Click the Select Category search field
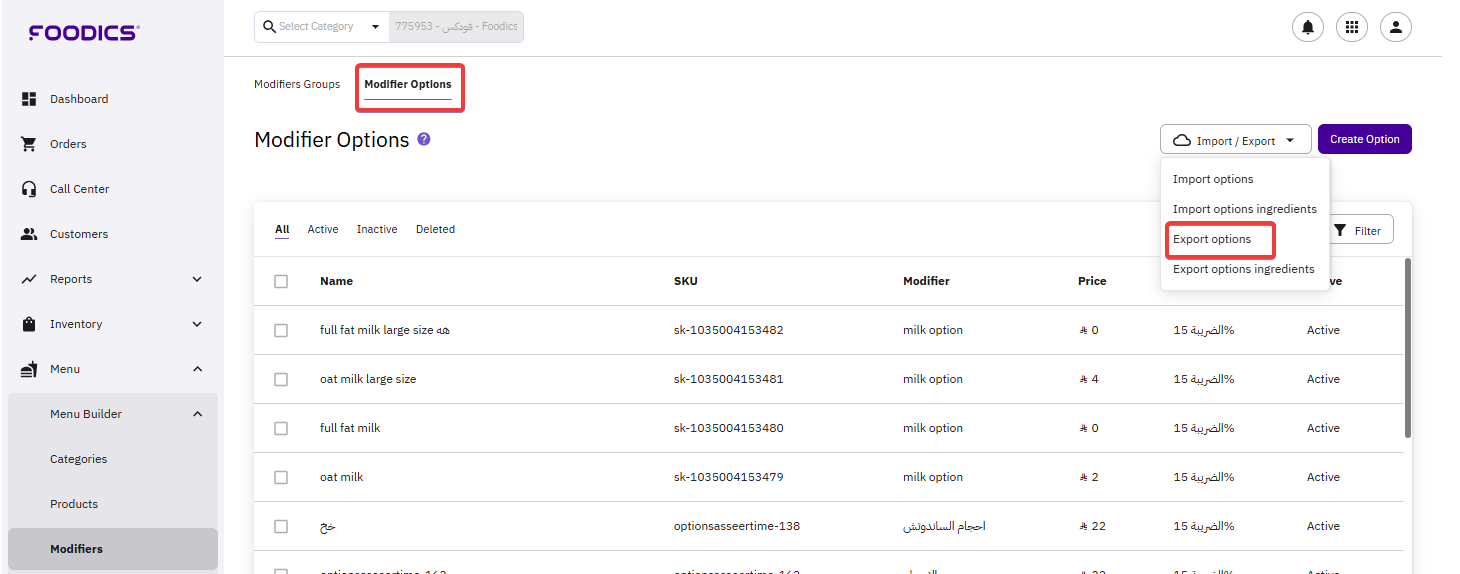The image size is (1460, 574). pos(320,27)
